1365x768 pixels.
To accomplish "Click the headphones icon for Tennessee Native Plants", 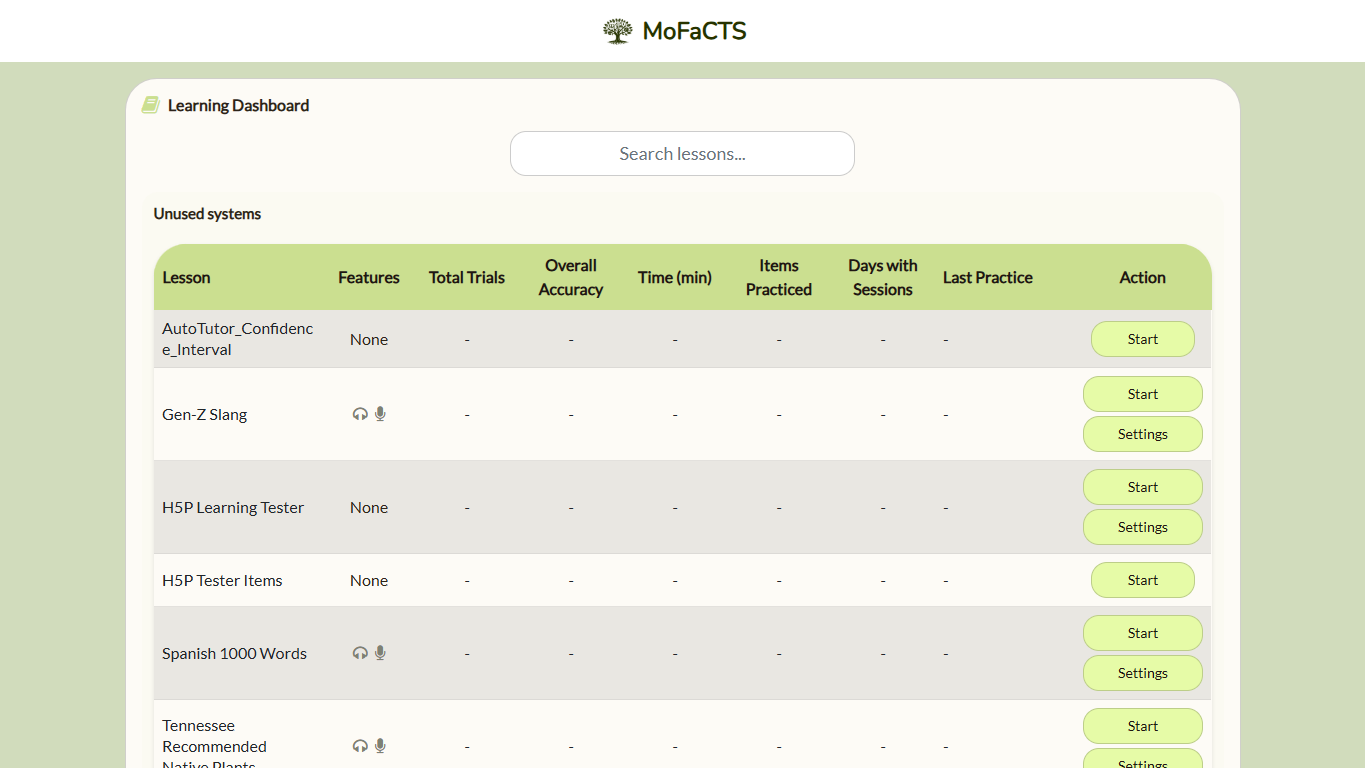I will [x=360, y=746].
